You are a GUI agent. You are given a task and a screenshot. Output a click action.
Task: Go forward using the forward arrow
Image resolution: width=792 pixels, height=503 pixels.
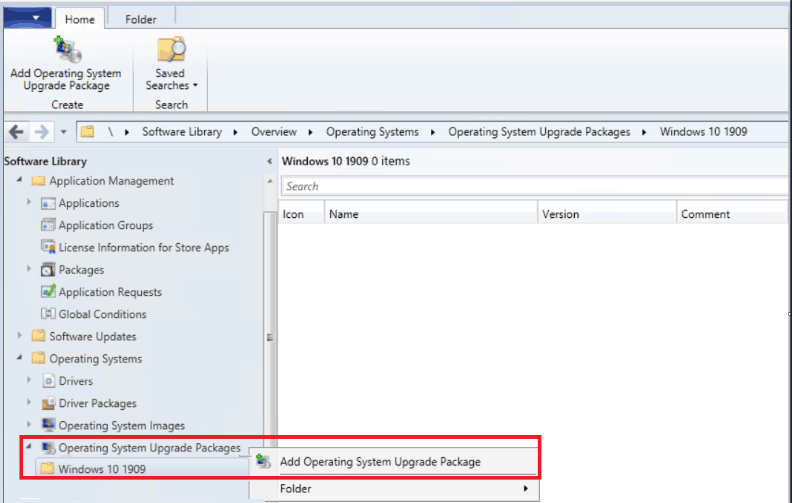point(41,132)
